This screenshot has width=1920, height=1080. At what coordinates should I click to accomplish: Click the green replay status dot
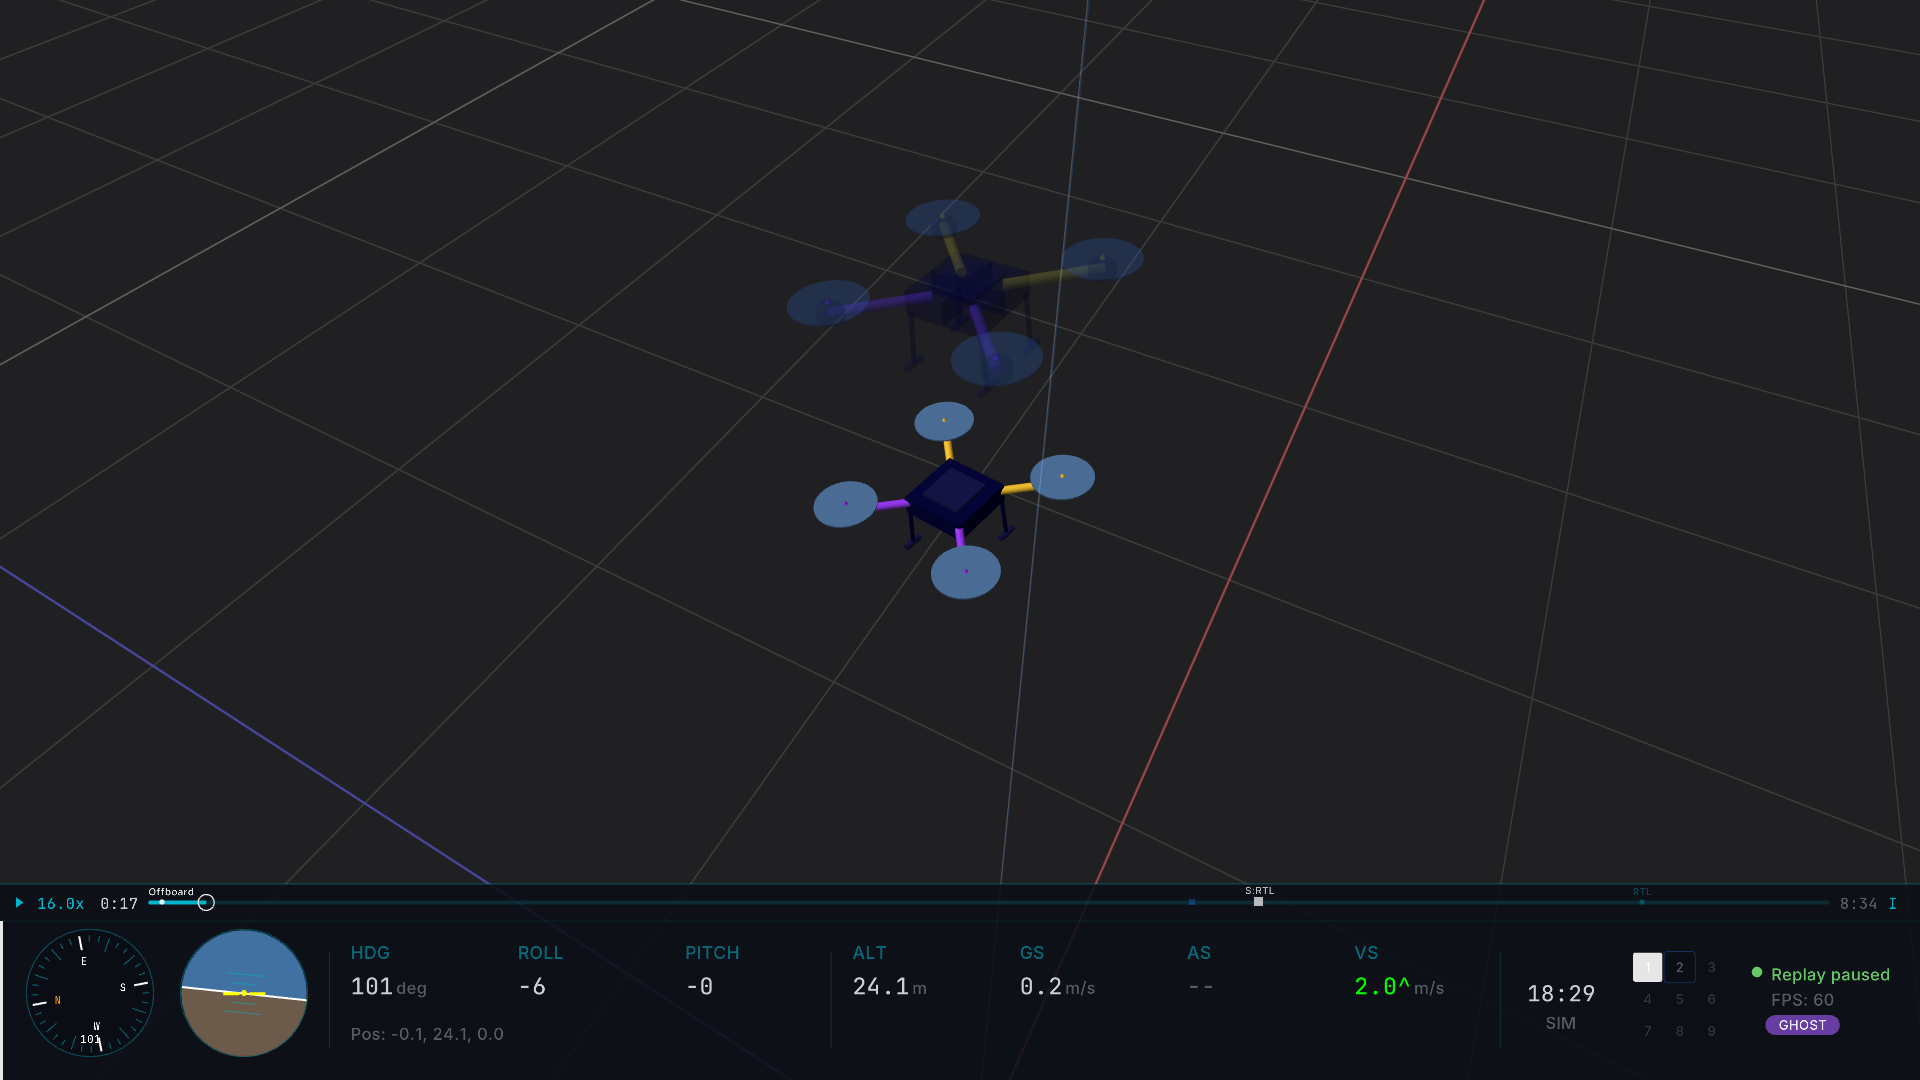pyautogui.click(x=1757, y=973)
